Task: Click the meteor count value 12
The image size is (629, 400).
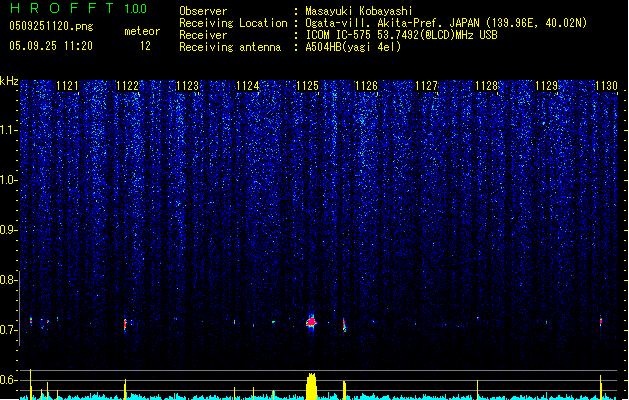Action: (x=145, y=46)
